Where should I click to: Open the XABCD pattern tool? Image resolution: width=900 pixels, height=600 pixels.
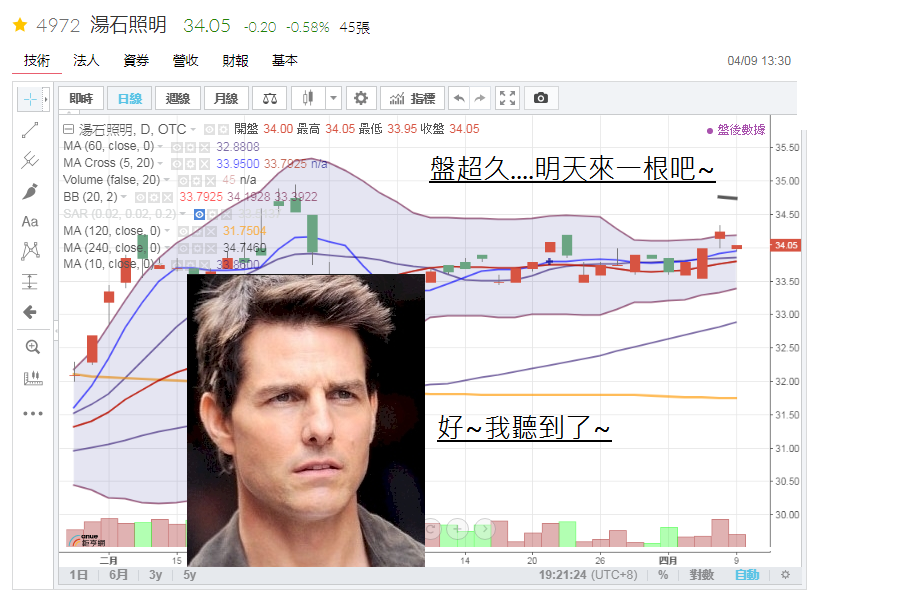click(x=30, y=251)
